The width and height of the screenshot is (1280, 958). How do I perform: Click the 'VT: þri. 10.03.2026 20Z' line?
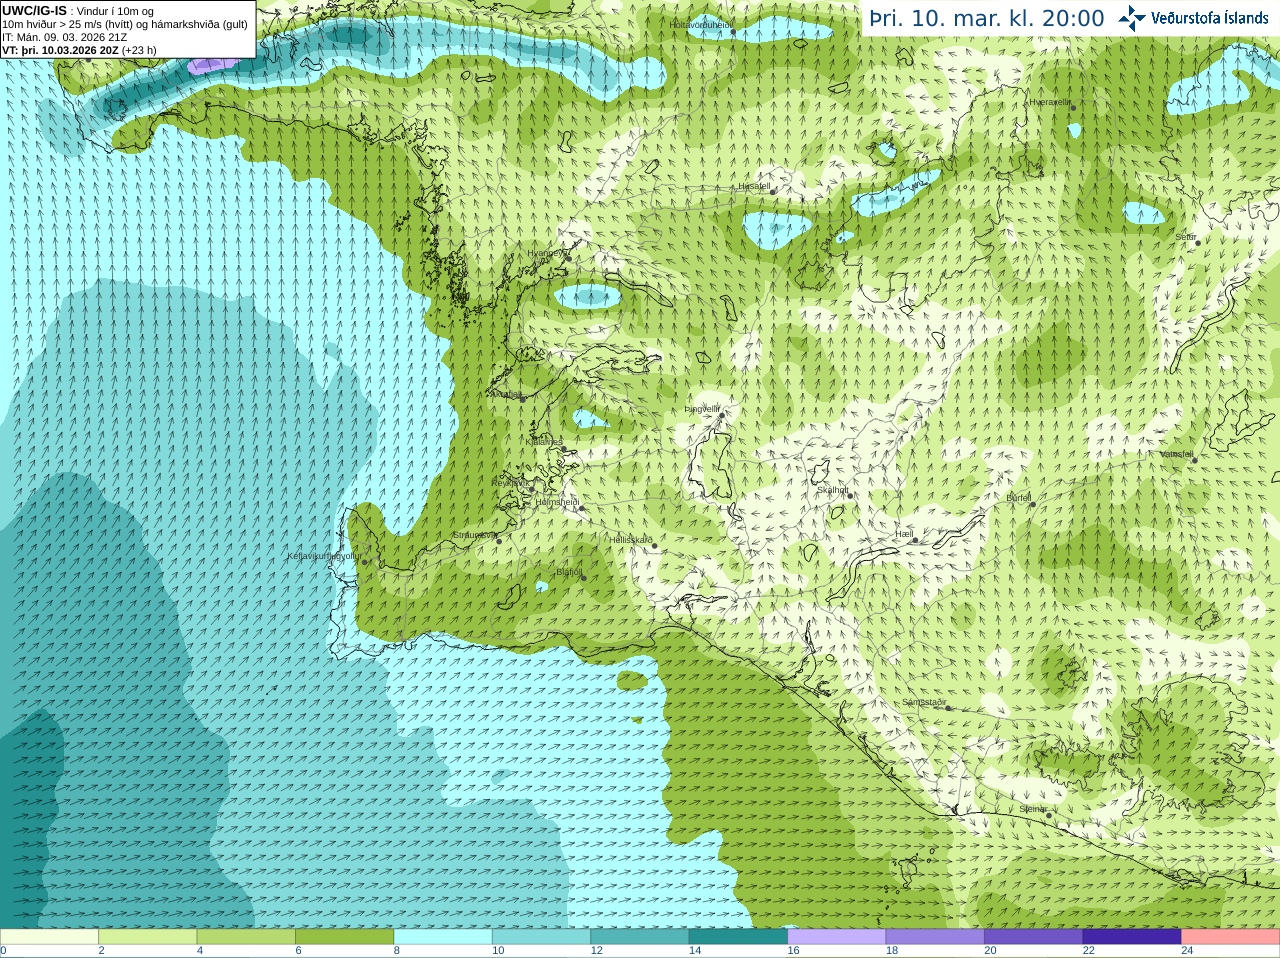(x=79, y=50)
